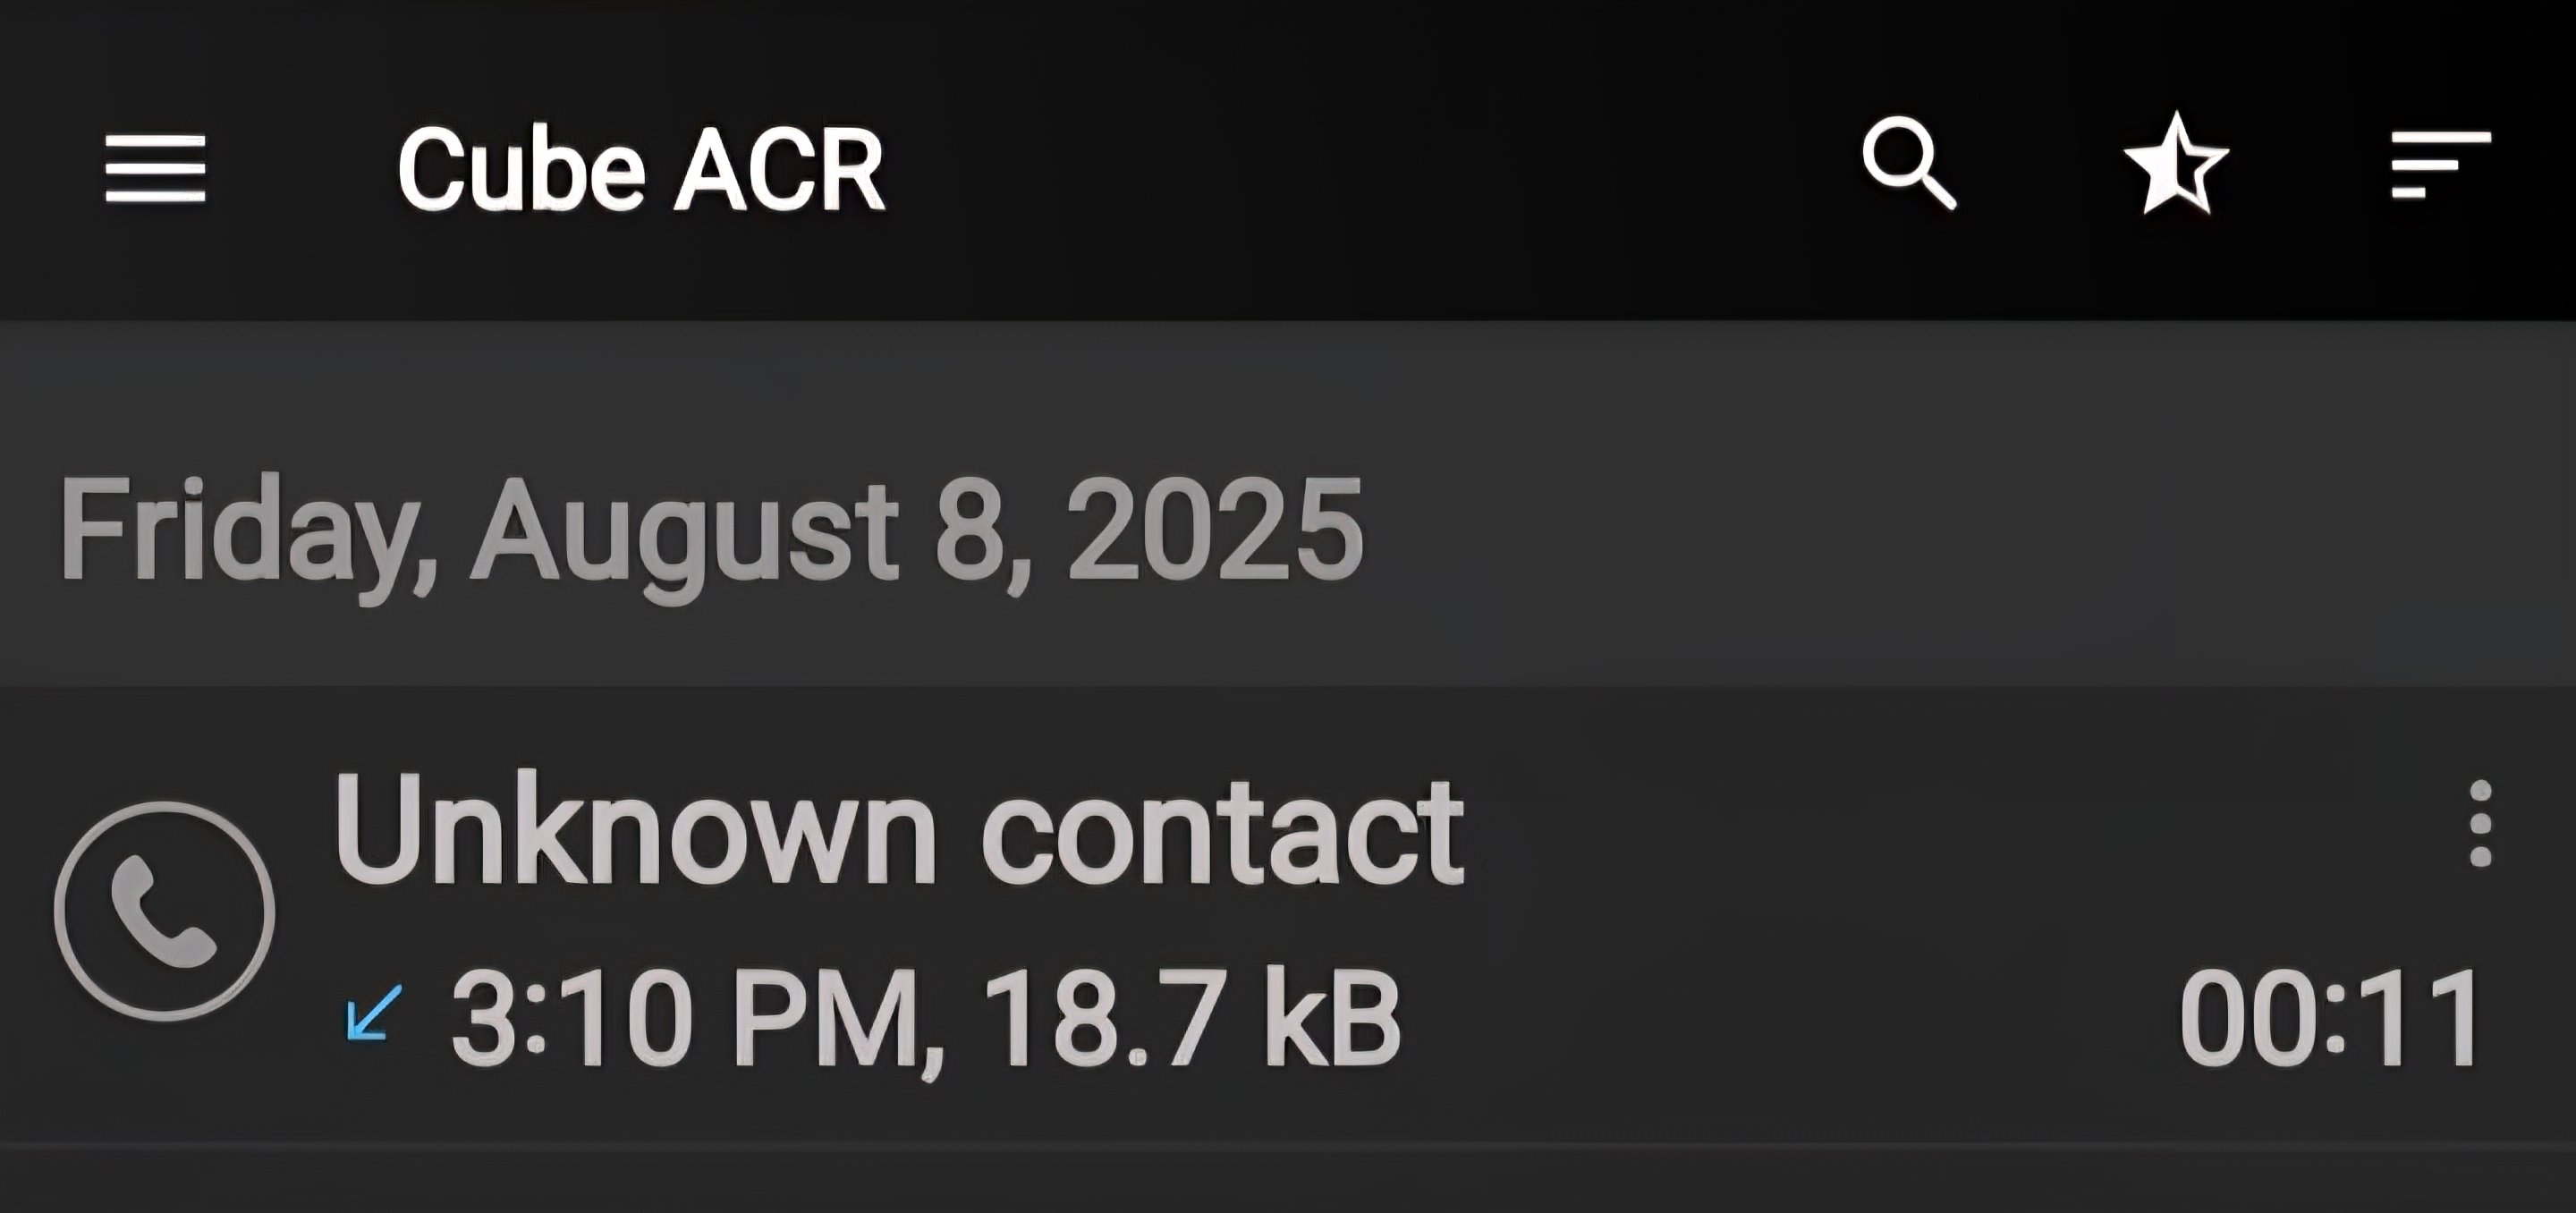Toggle the starred recordings filter

click(x=2175, y=164)
